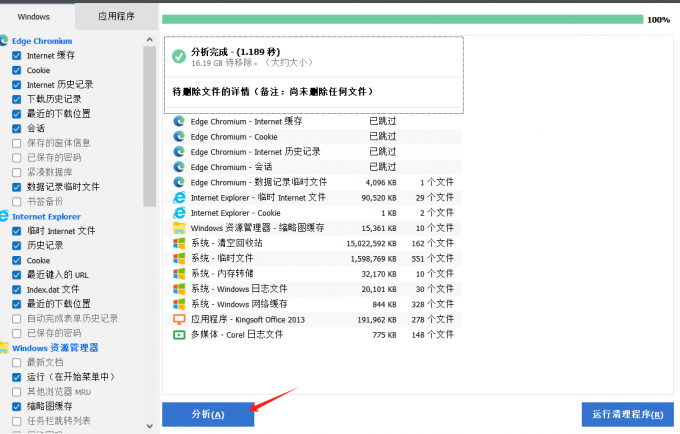Click Edge icon in Edge Chromium - 会话 row
Viewport: 680px width, 434px height.
[179, 167]
